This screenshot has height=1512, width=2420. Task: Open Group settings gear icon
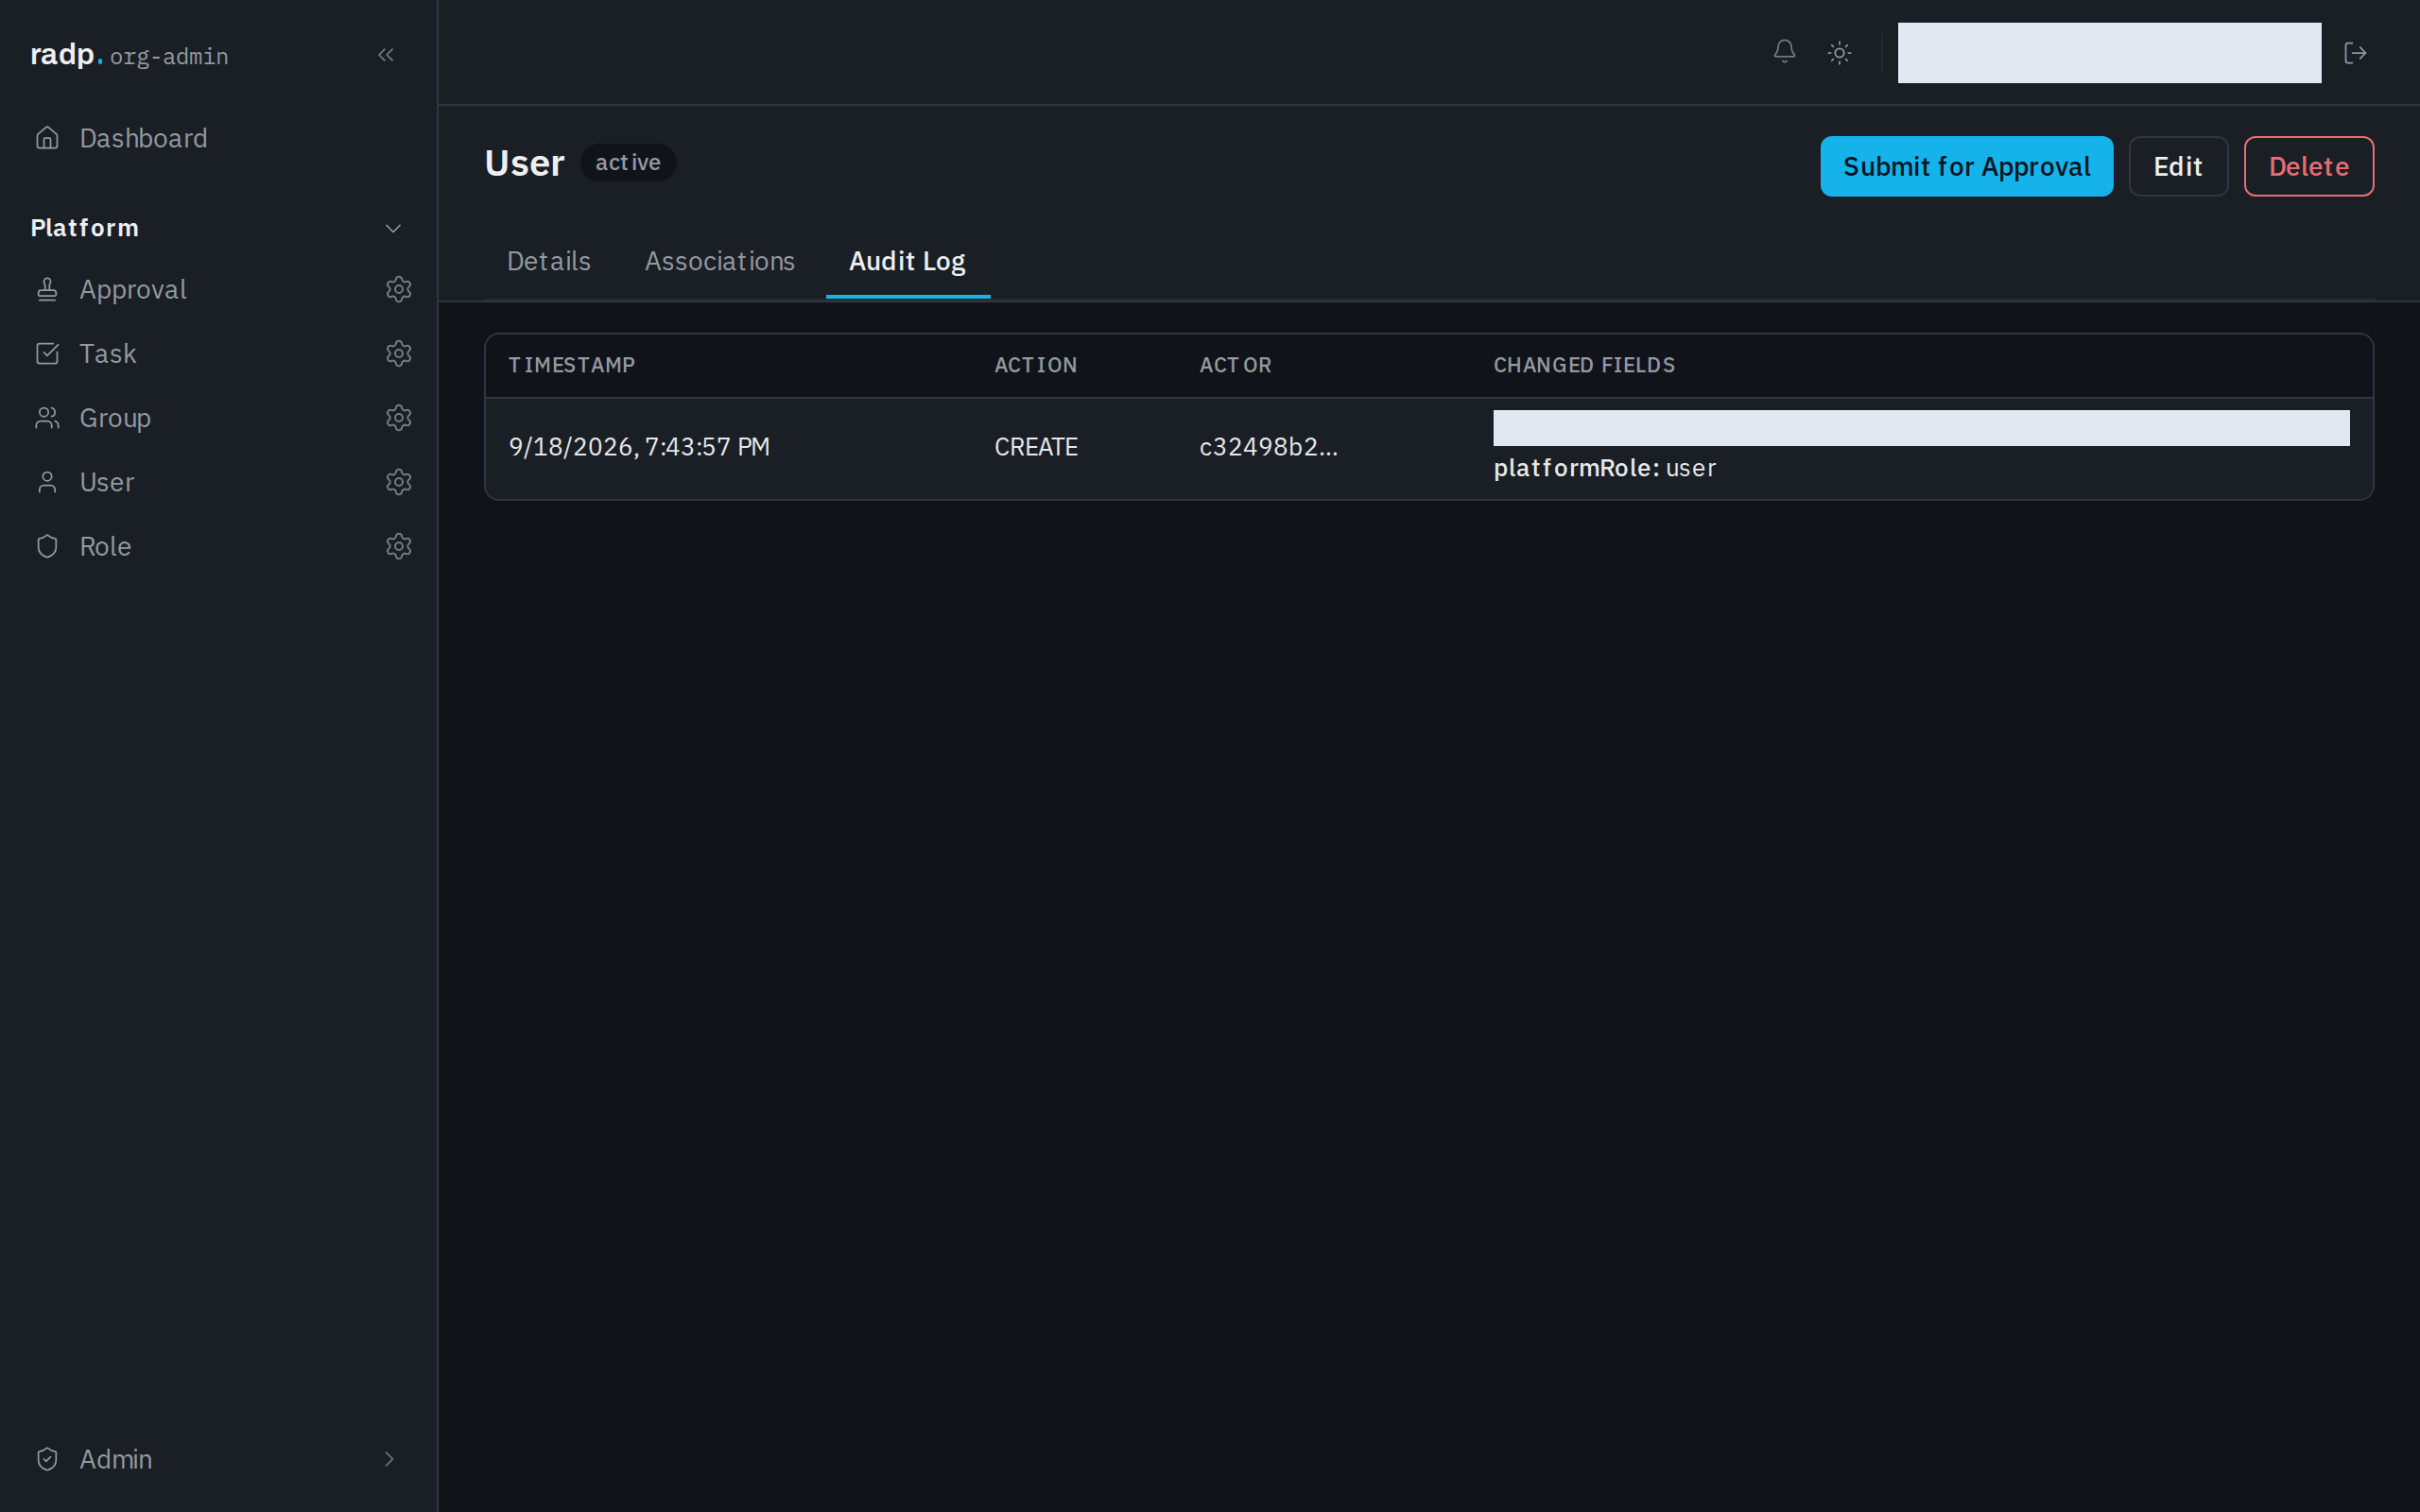[399, 418]
